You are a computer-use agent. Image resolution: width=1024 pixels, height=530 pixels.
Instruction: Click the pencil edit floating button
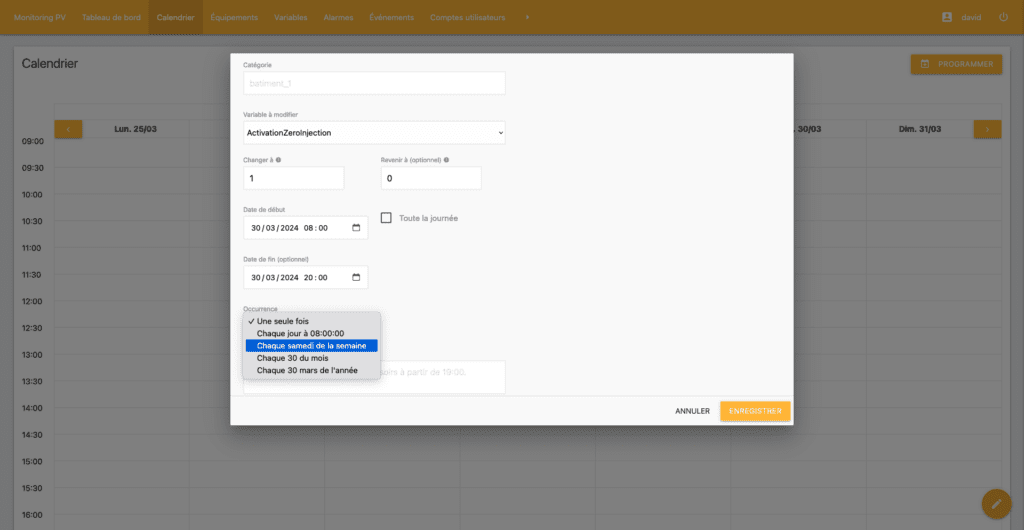[996, 503]
